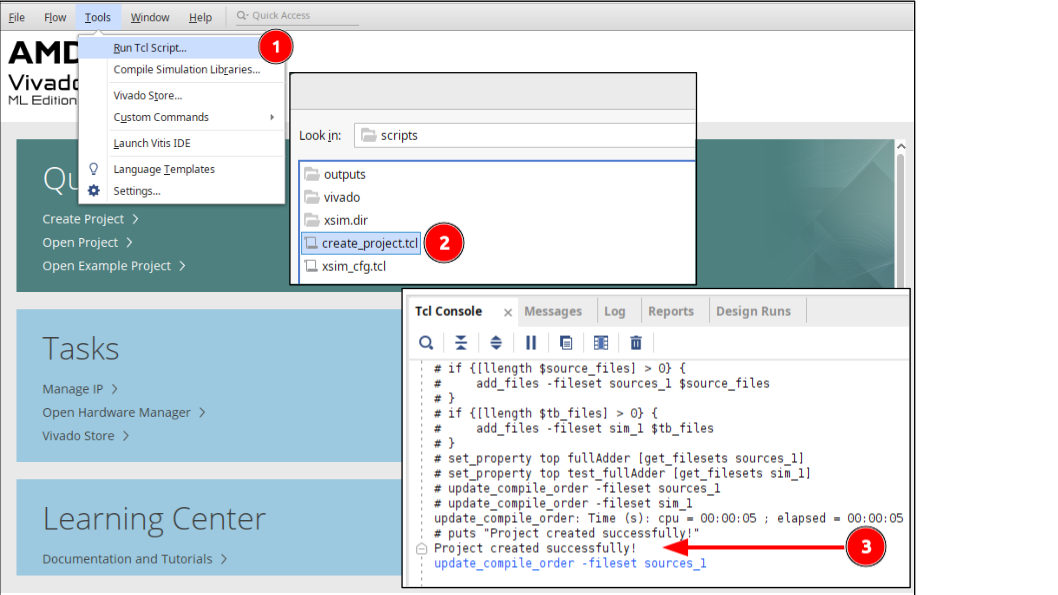Click the Tcl Console search icon
Viewport: 1058px width, 595px height.
coord(426,343)
